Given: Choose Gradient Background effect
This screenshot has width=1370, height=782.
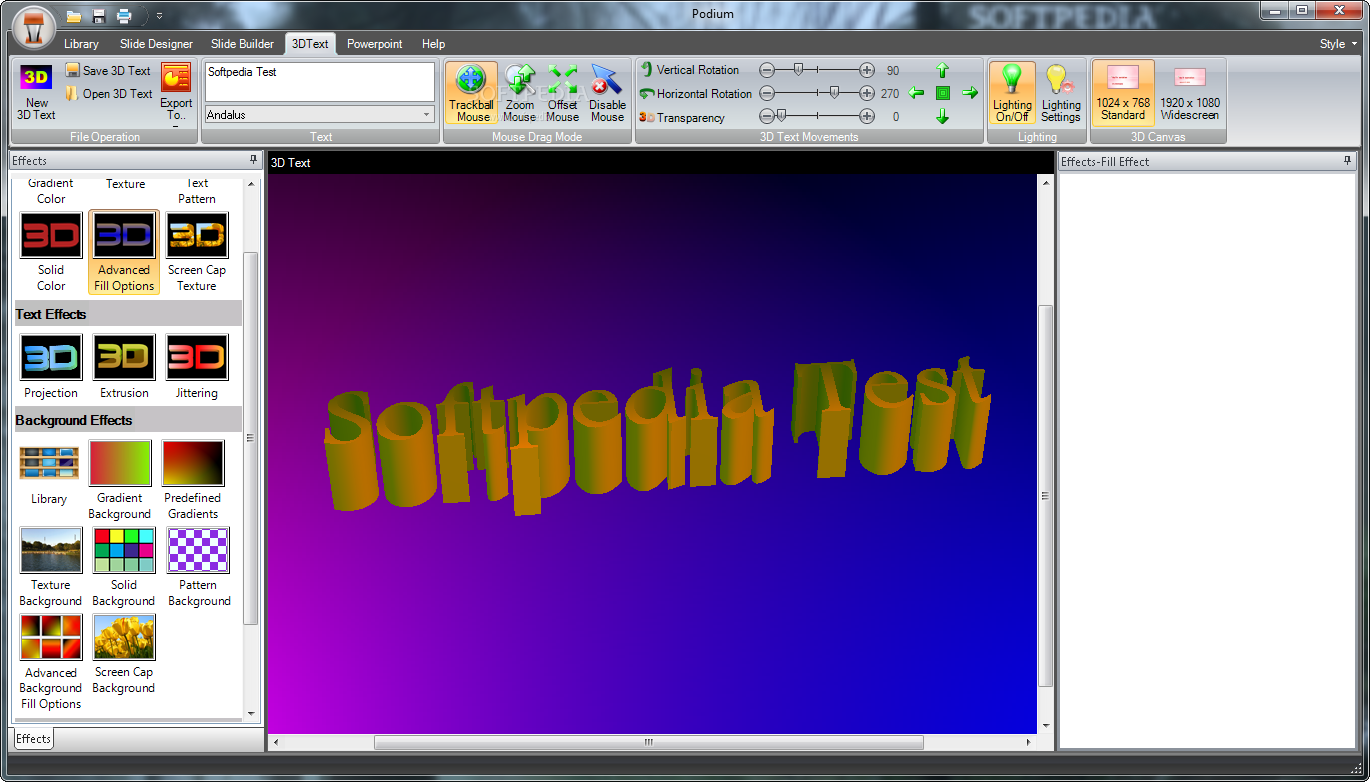Looking at the screenshot, I should click(x=120, y=481).
